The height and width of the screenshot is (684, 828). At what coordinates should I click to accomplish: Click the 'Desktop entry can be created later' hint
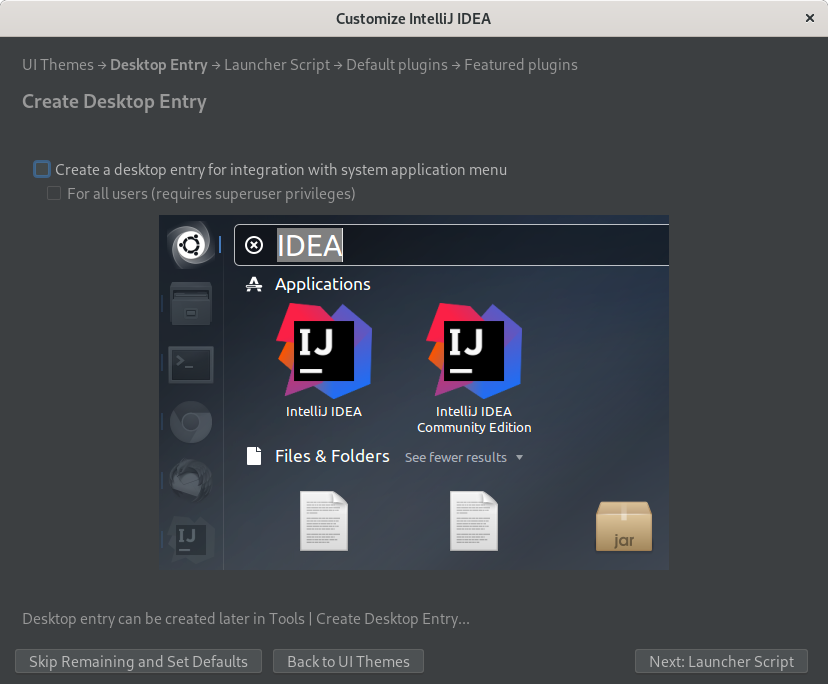[x=246, y=619]
